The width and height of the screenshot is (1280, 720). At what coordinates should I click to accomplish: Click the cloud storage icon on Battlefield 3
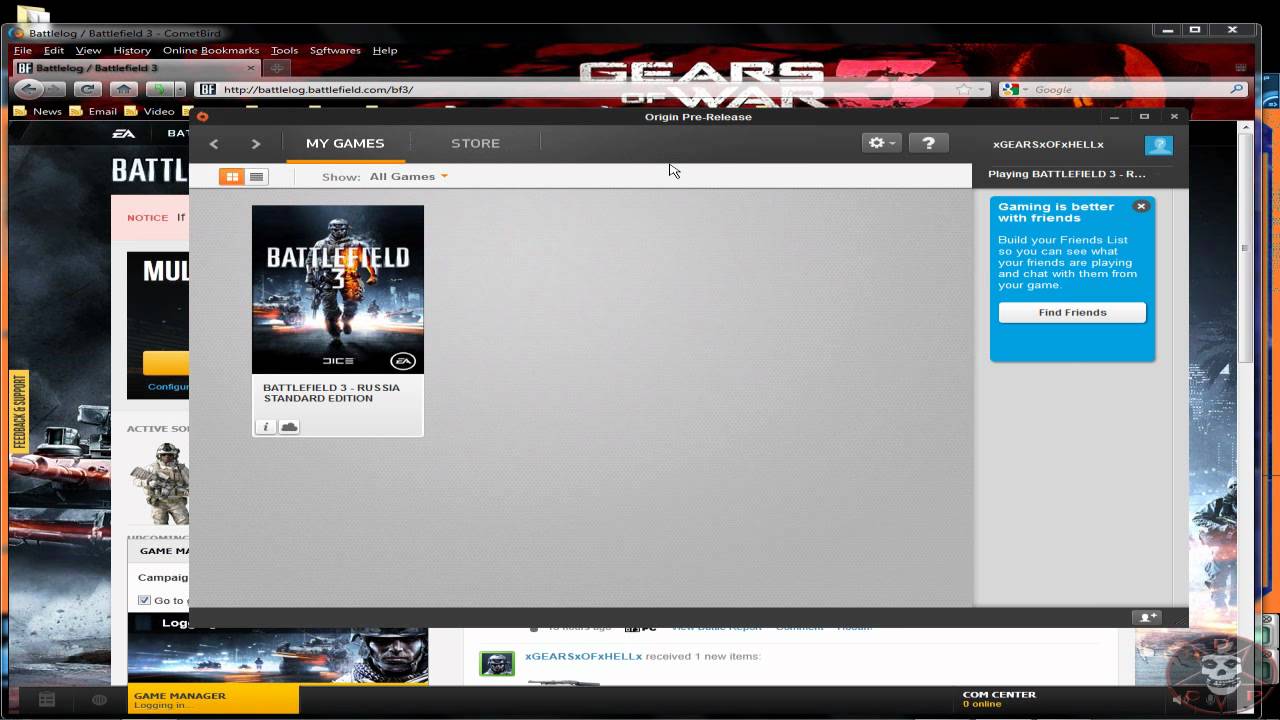pyautogui.click(x=289, y=427)
